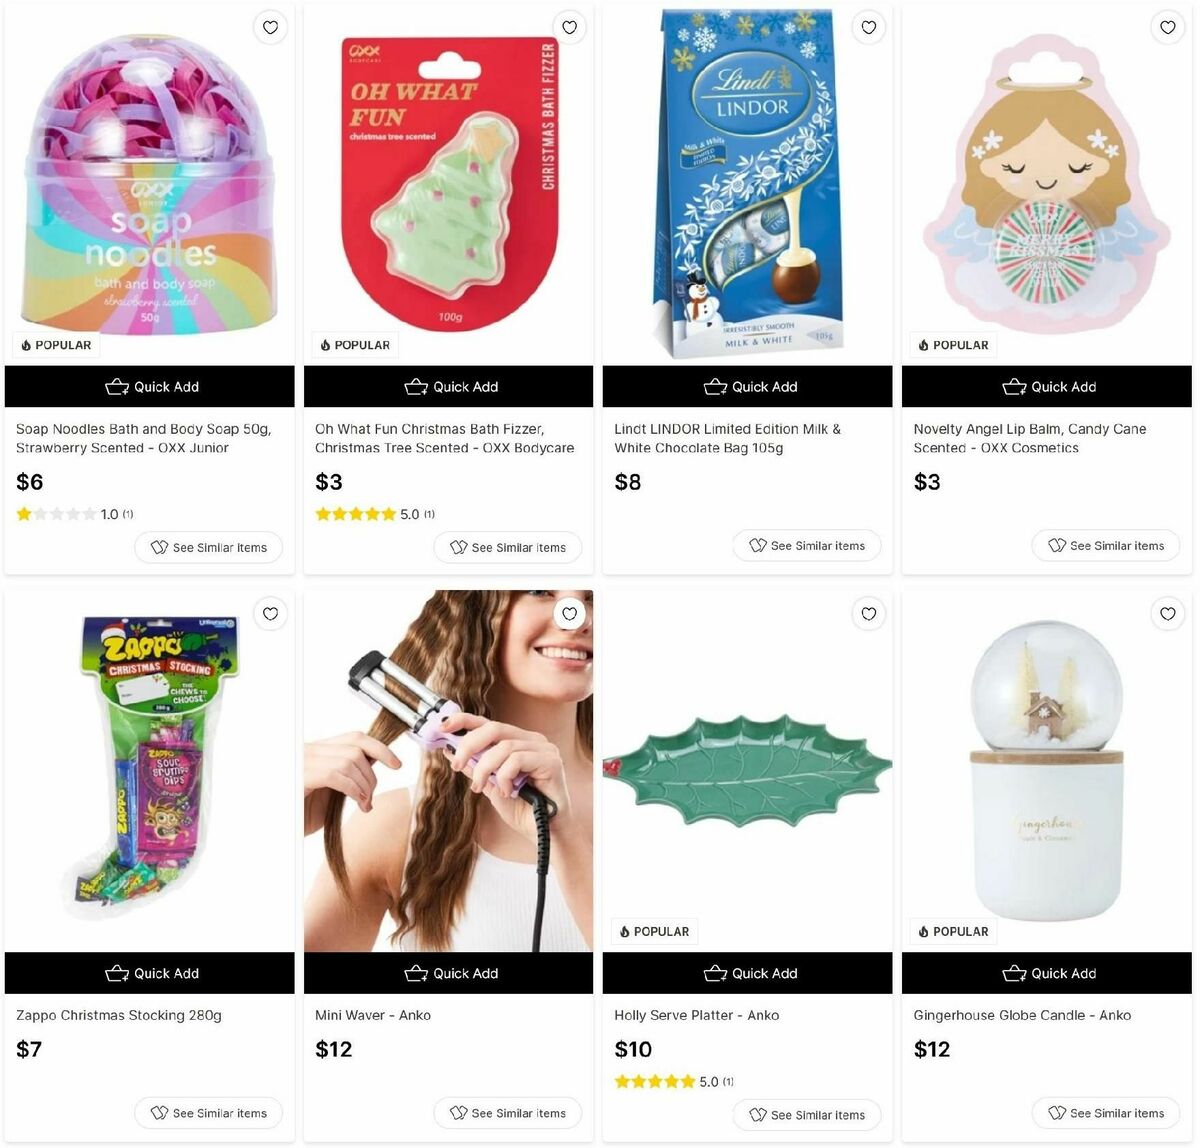See similar items for Zappo Christmas Stocking
Screen dimensions: 1200x1148
209,1113
